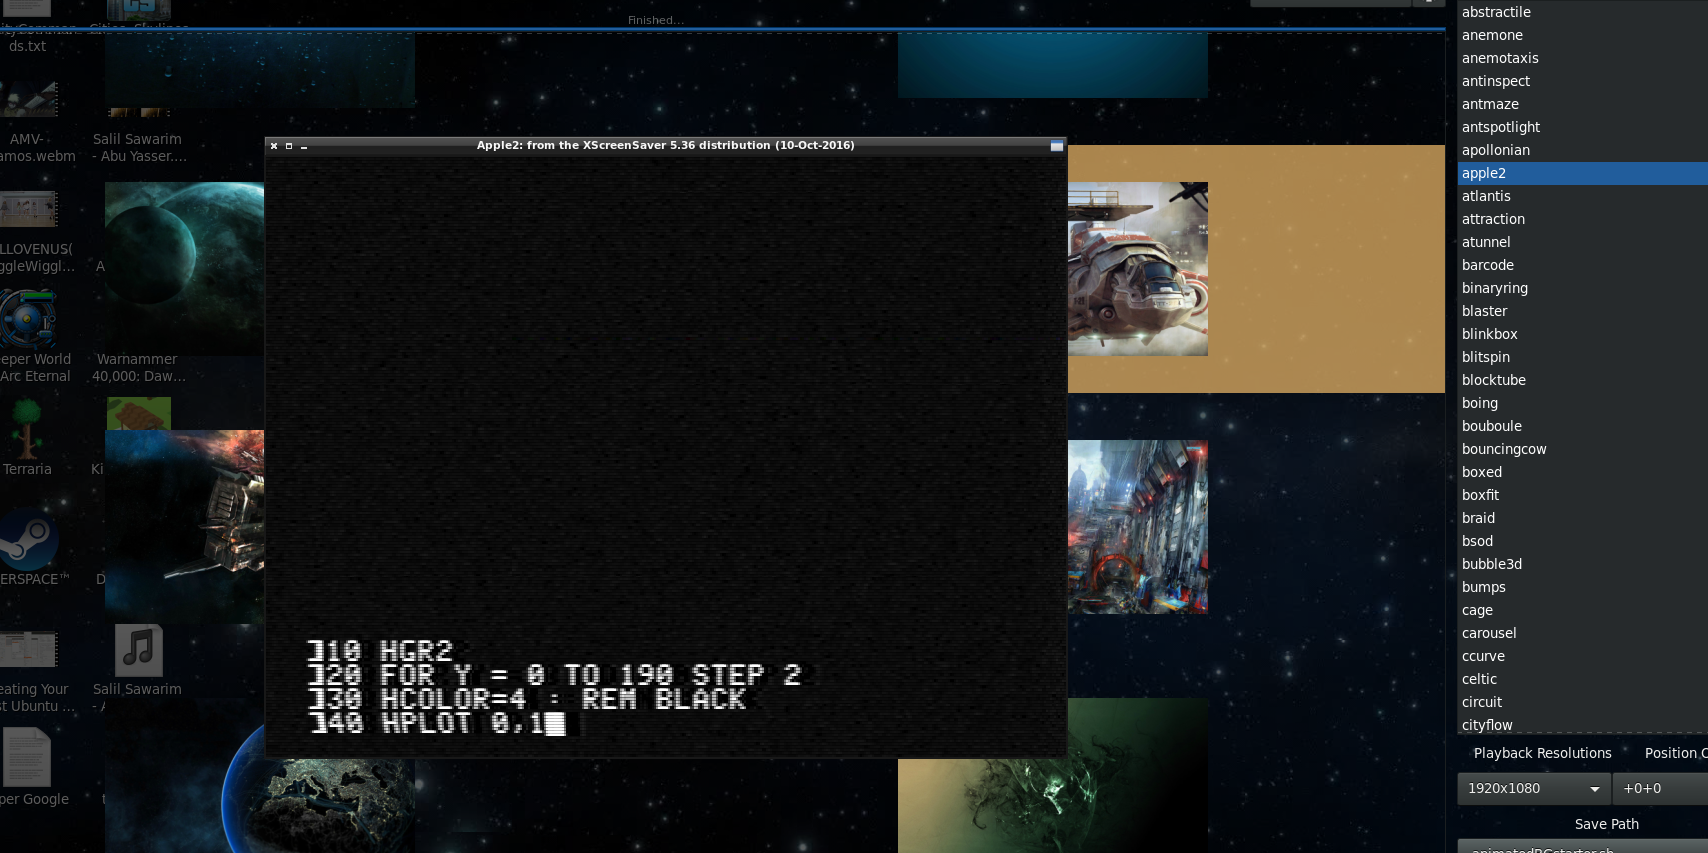
Task: Click the +0+0 position input field
Action: [1661, 788]
